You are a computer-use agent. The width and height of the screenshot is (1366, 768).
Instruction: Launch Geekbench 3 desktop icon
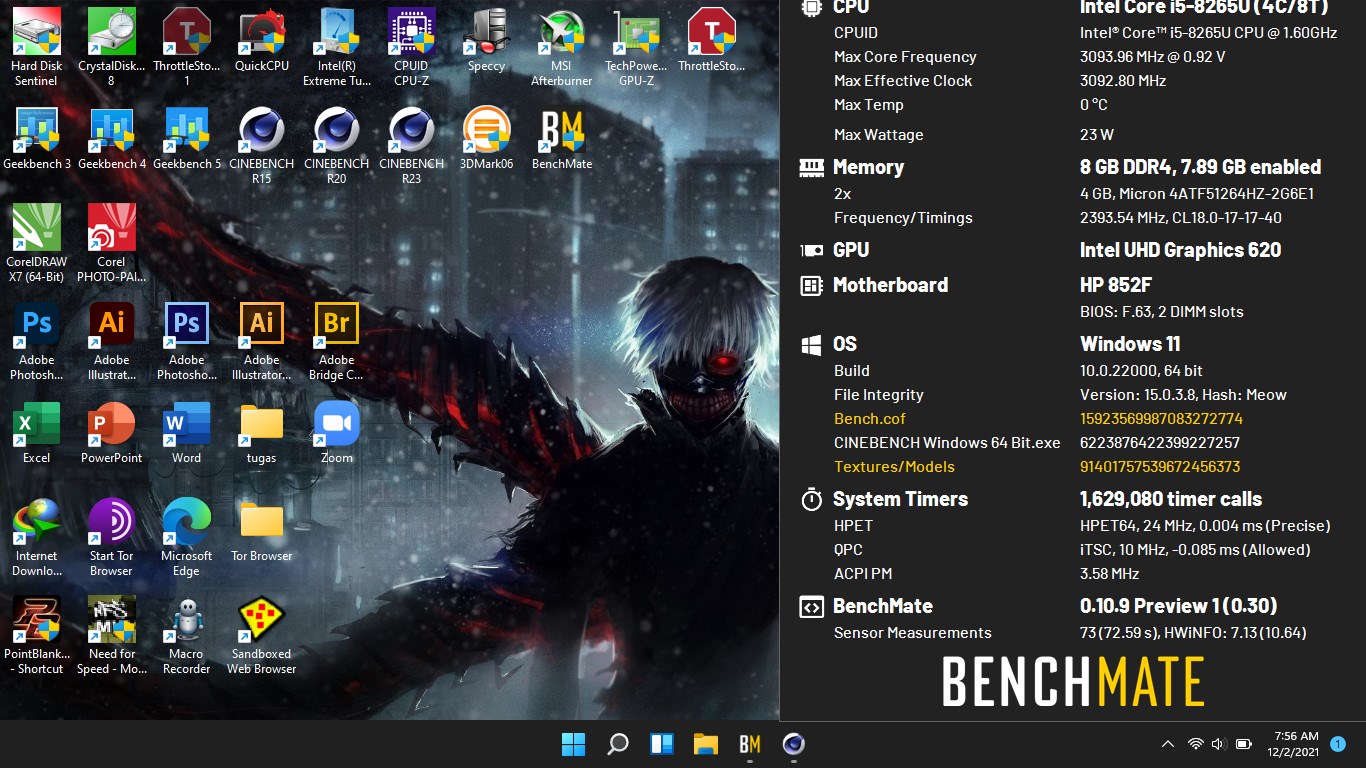tap(37, 138)
